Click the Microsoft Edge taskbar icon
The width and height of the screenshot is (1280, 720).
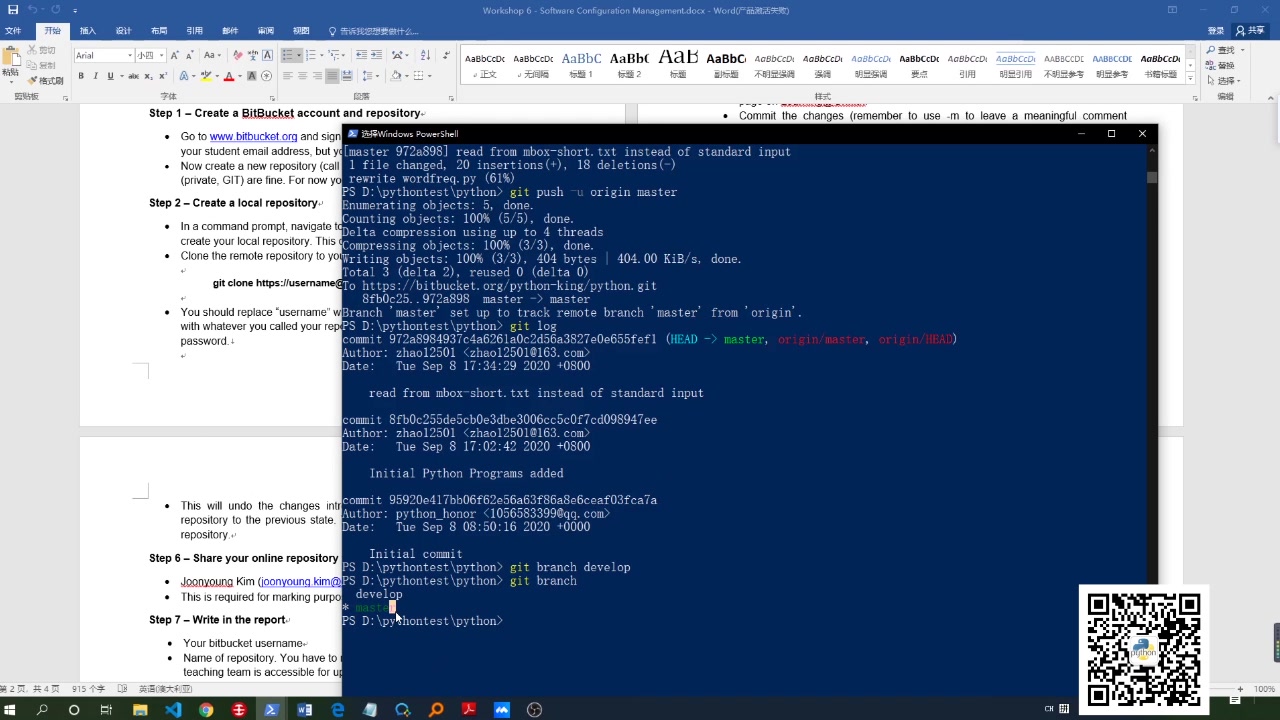[337, 710]
